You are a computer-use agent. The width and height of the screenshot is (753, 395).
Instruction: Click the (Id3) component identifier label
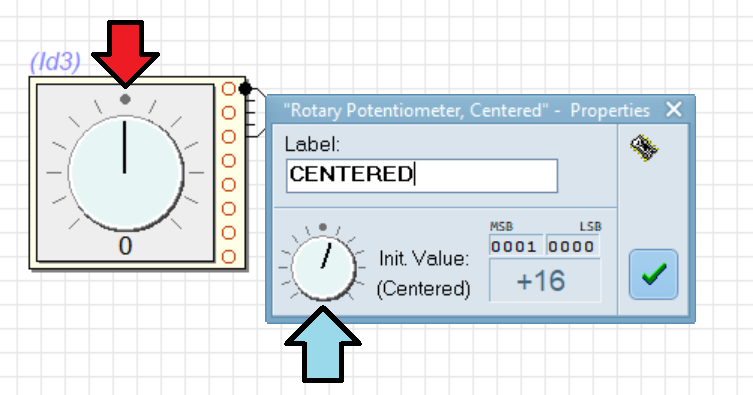click(55, 61)
